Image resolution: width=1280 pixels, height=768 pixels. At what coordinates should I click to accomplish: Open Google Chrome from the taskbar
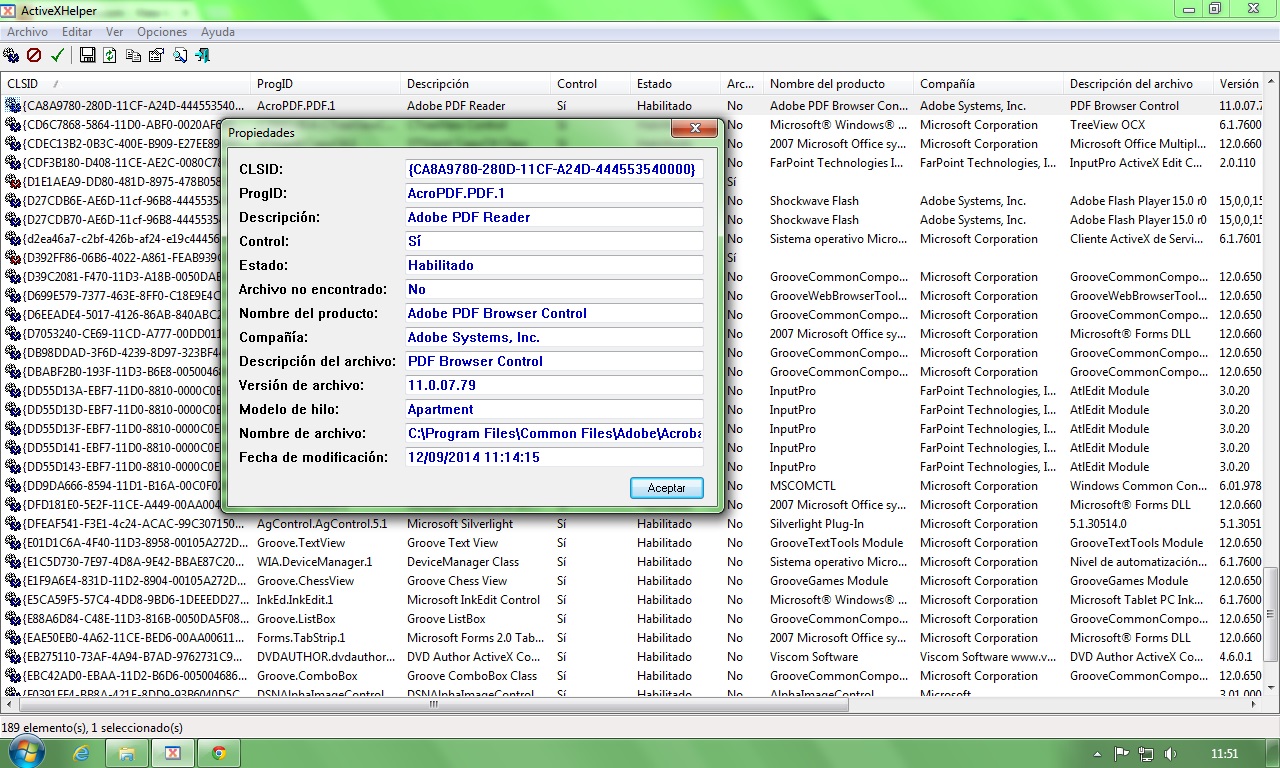point(219,753)
